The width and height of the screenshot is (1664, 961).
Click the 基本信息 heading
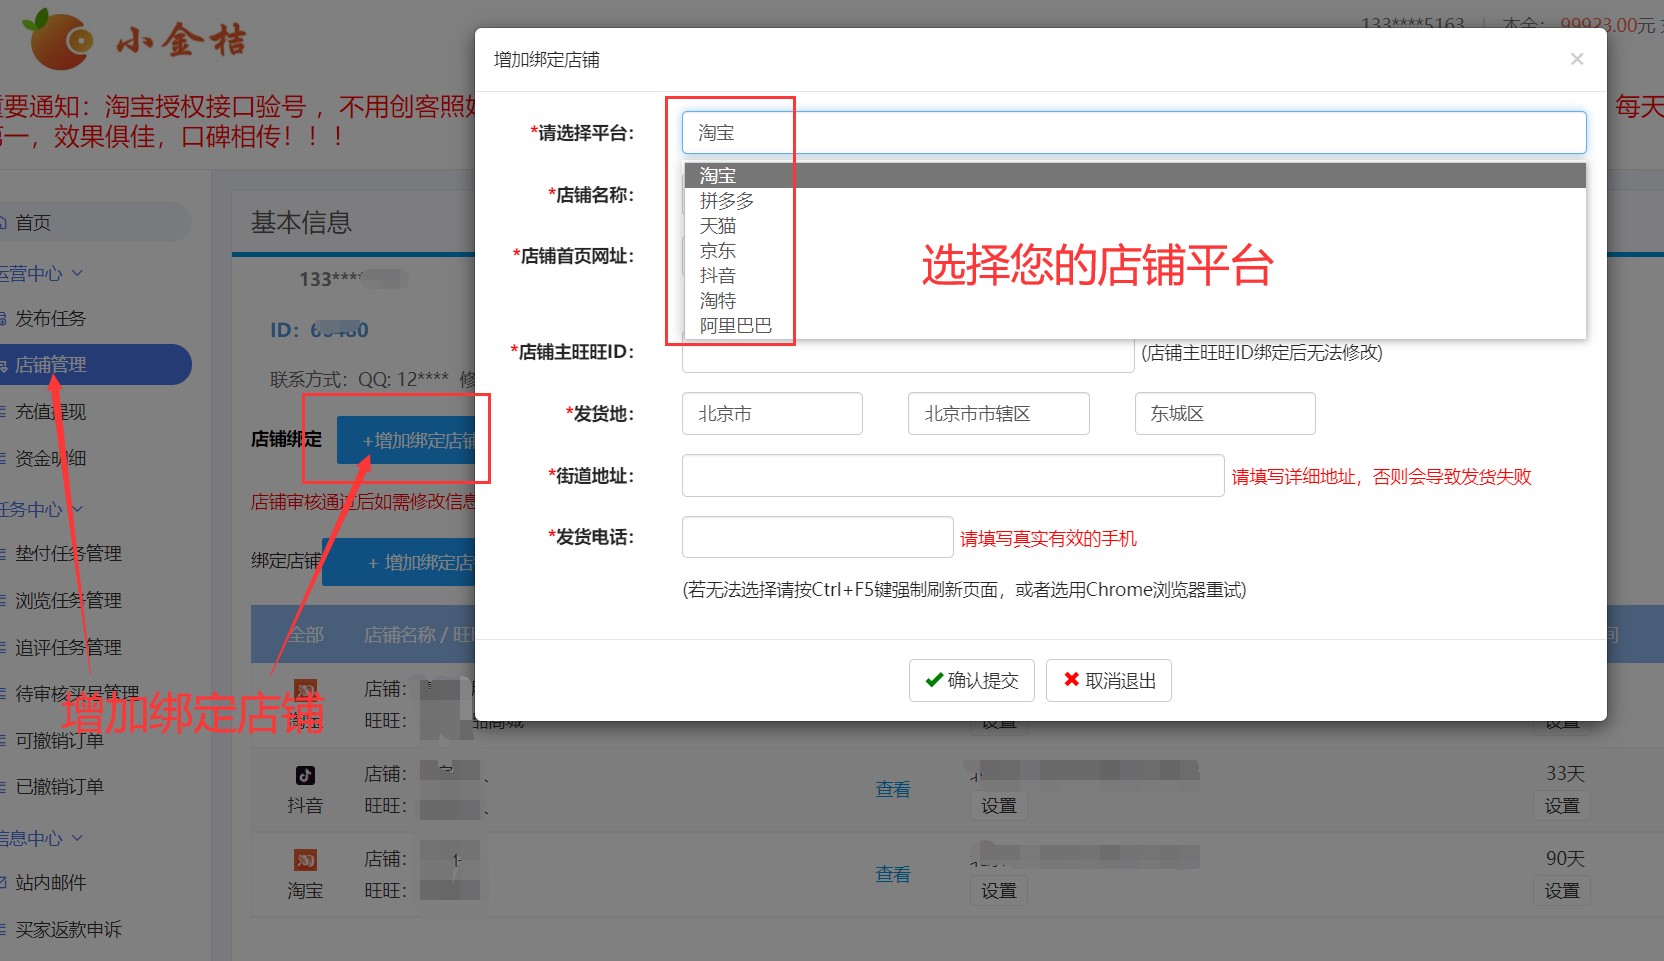tap(301, 222)
